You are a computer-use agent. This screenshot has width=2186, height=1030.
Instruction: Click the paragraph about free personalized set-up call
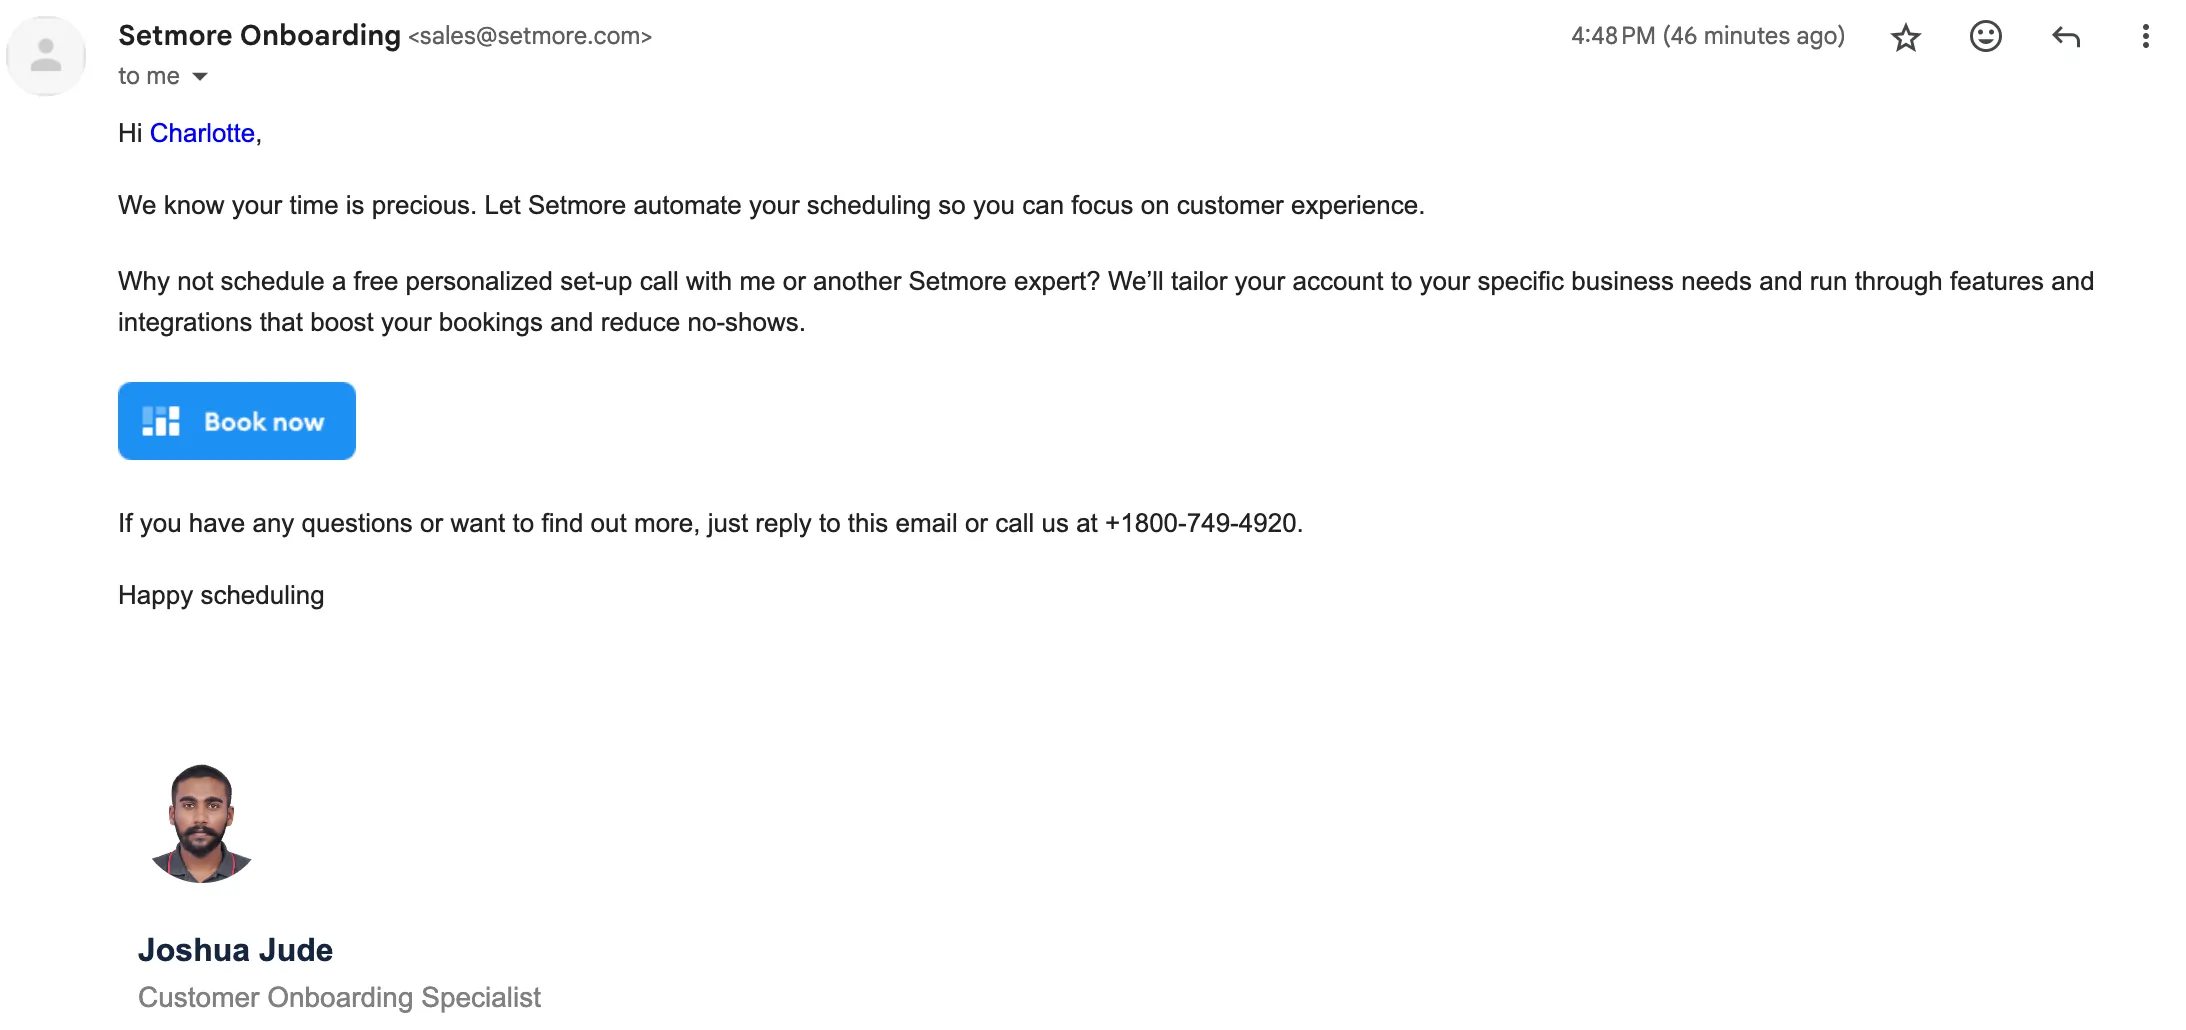point(1106,301)
